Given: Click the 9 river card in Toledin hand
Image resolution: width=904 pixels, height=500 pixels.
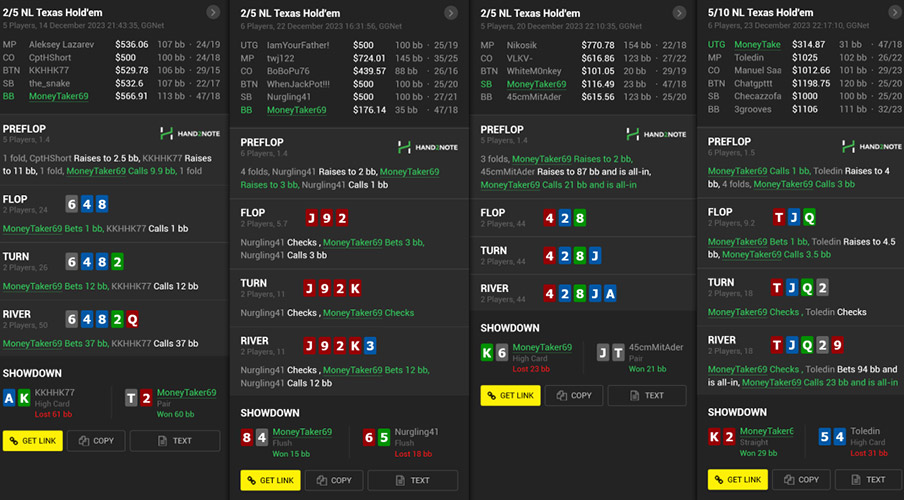Looking at the screenshot, I should pyautogui.click(x=838, y=345).
